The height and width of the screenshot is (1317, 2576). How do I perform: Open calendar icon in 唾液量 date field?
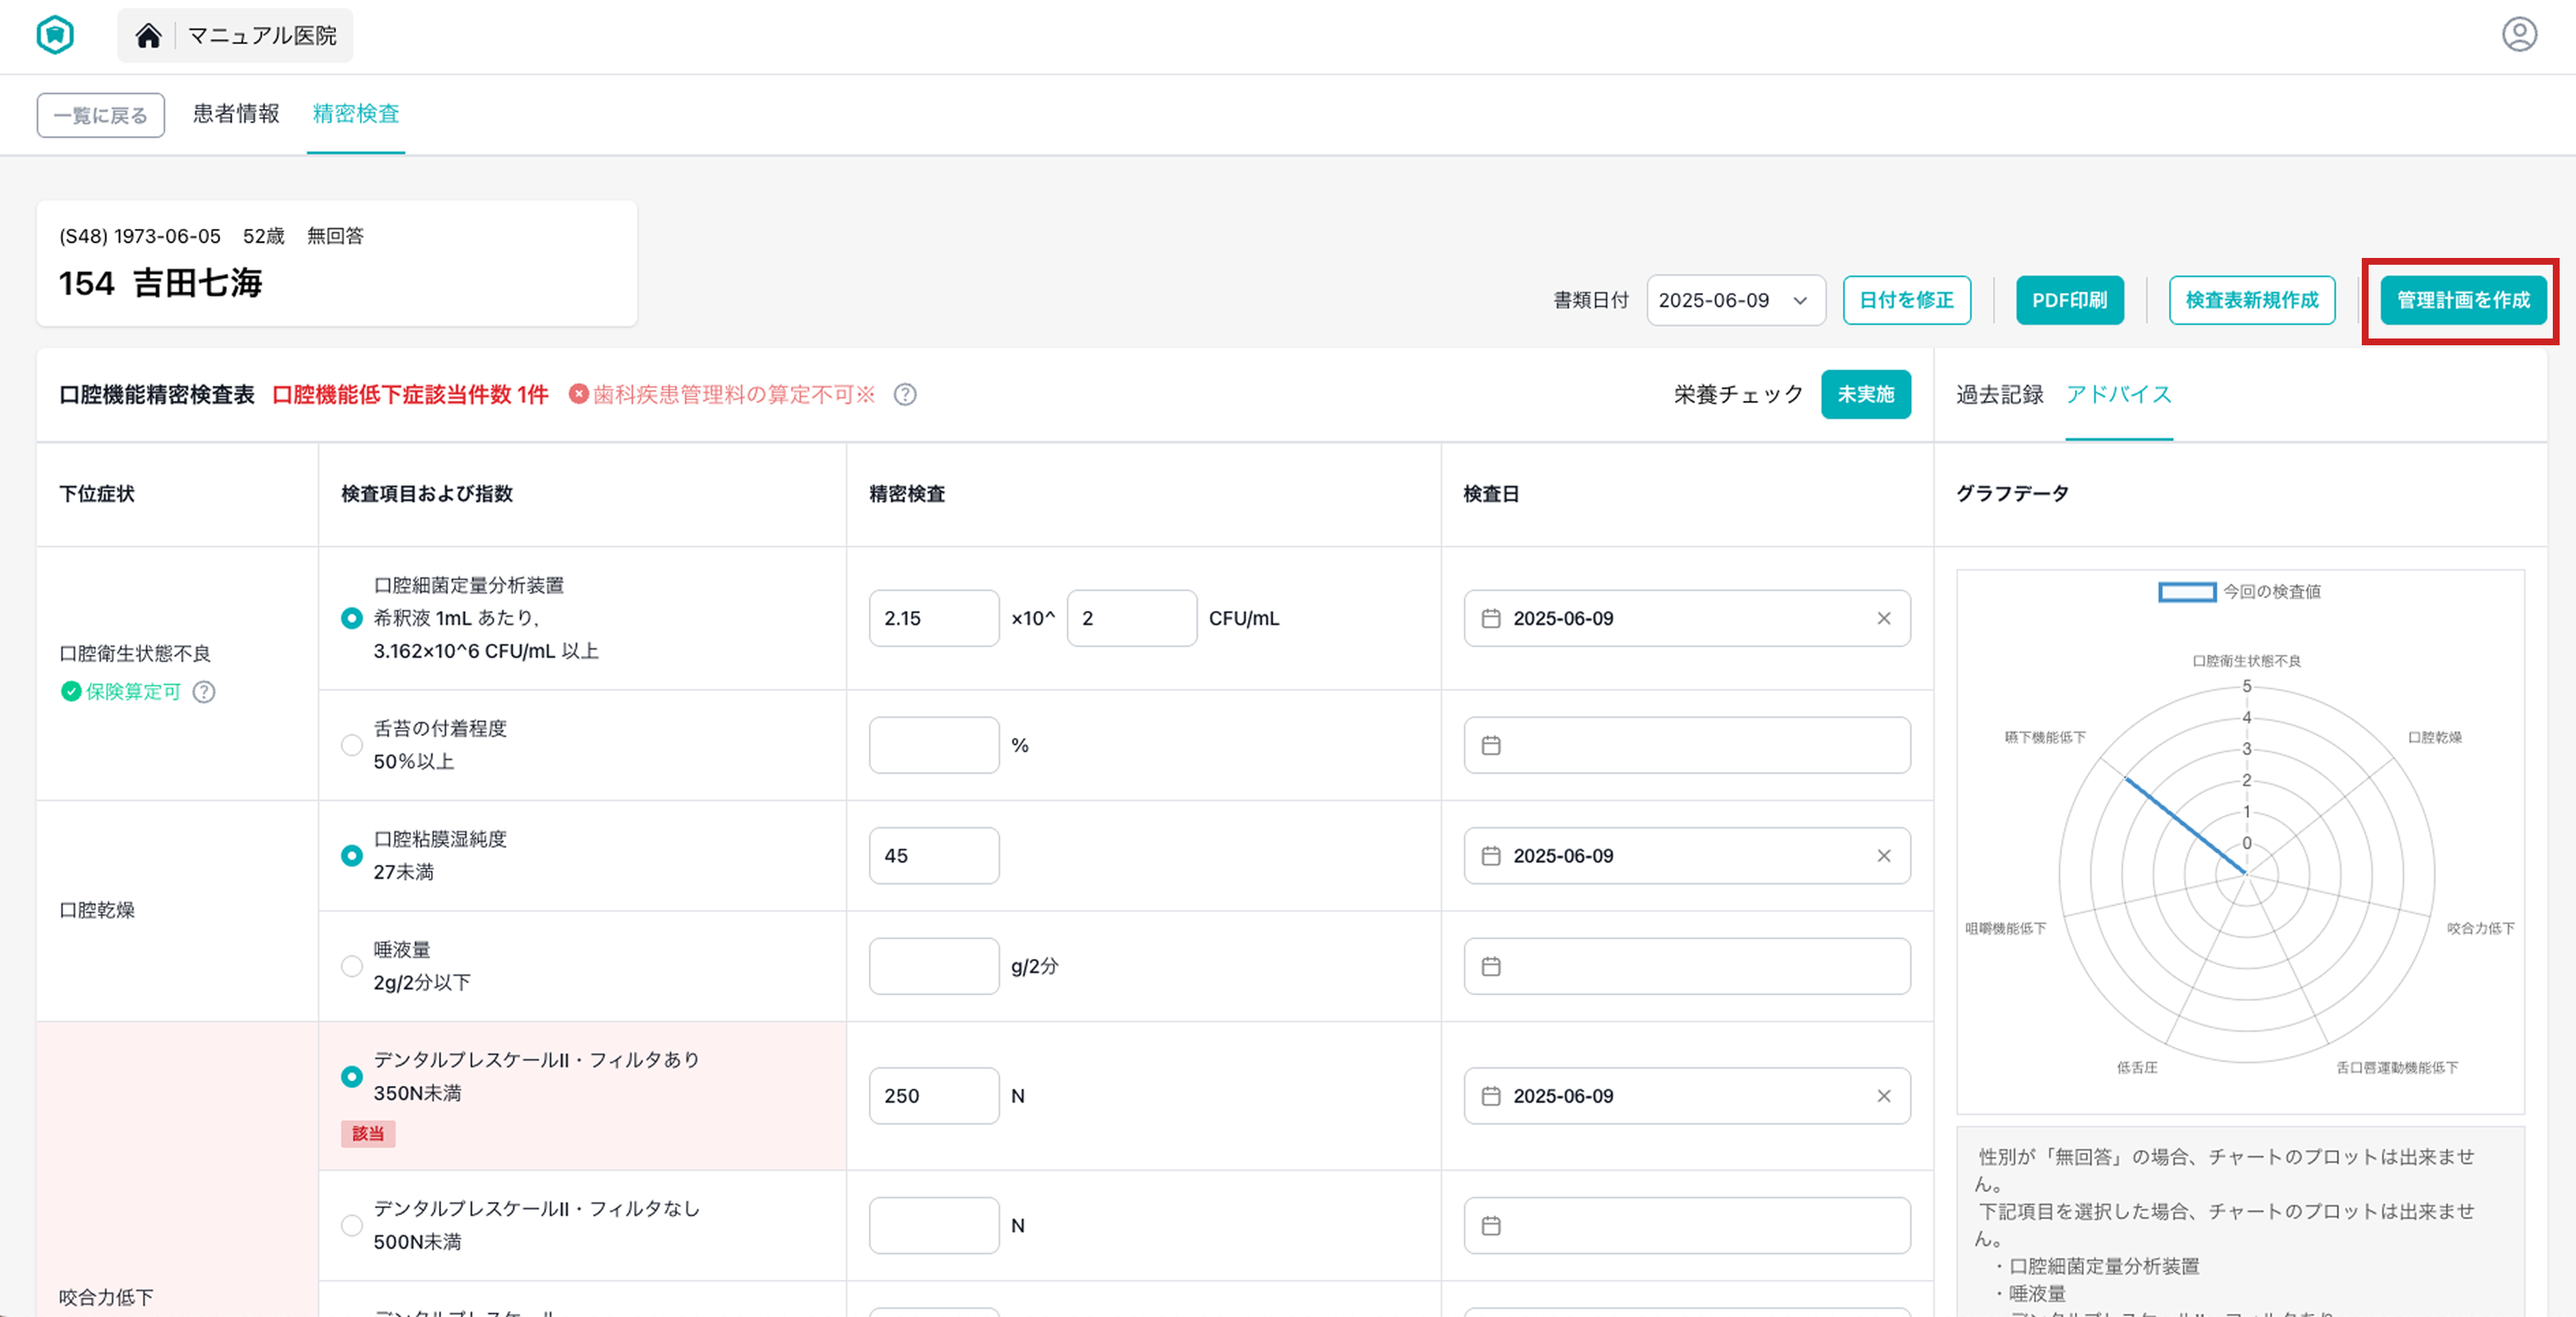pos(1491,967)
